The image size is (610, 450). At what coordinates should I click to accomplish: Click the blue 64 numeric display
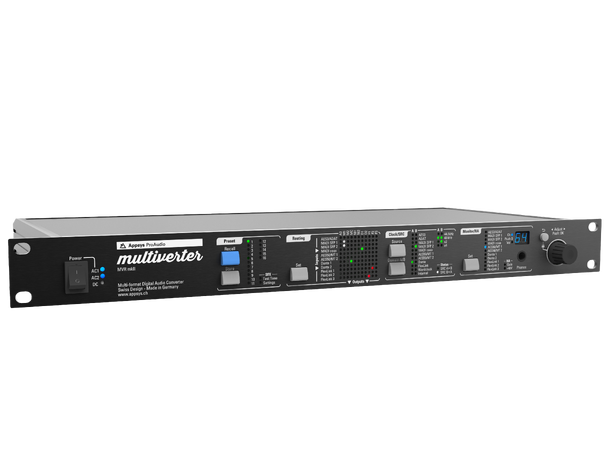(522, 238)
